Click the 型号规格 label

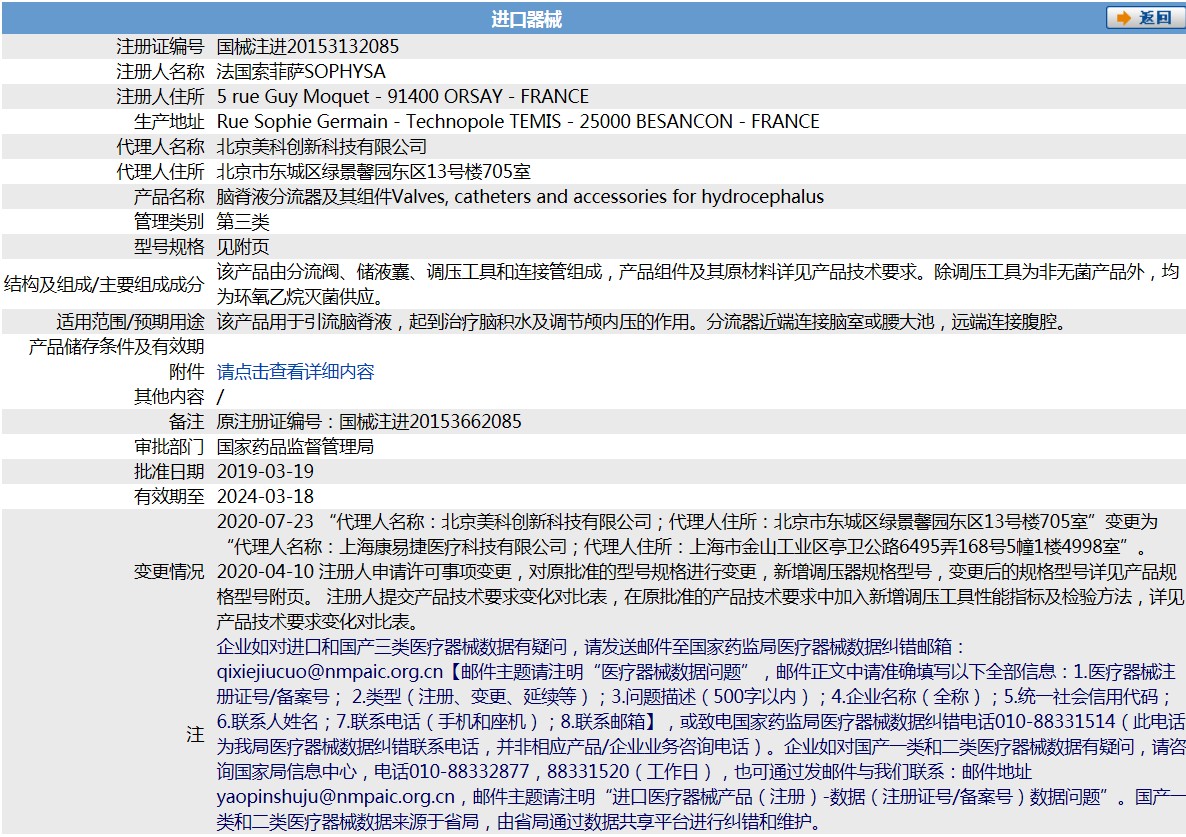point(169,246)
